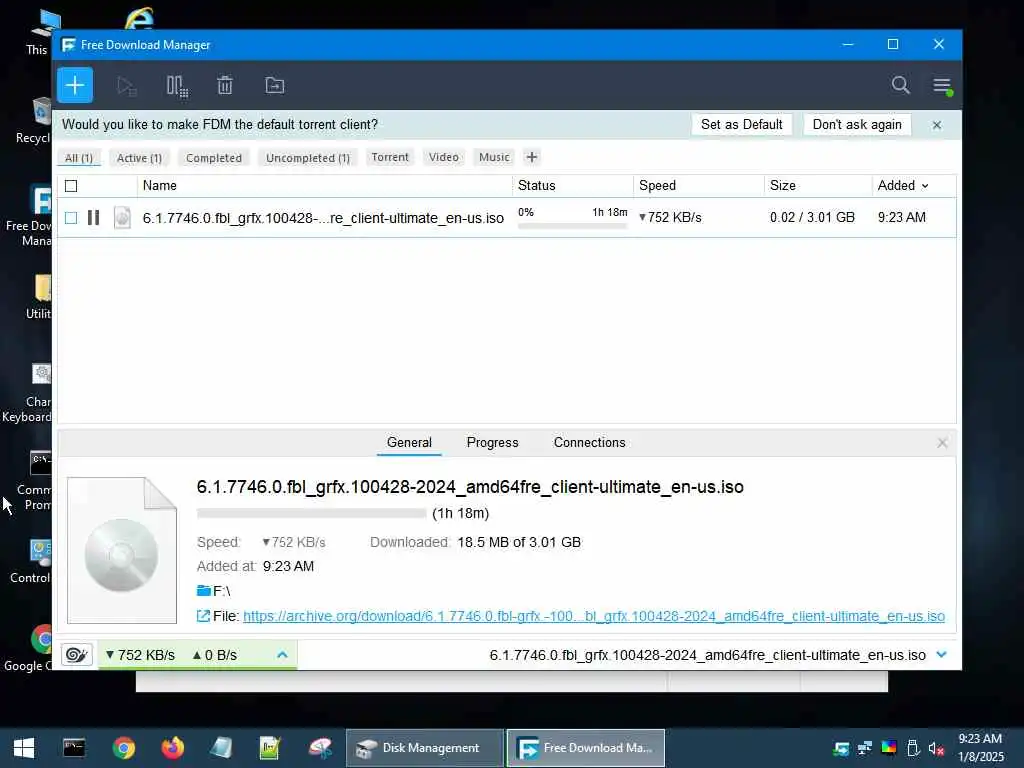This screenshot has height=768, width=1024.
Task: Select the iso file name in list row
Action: point(323,218)
